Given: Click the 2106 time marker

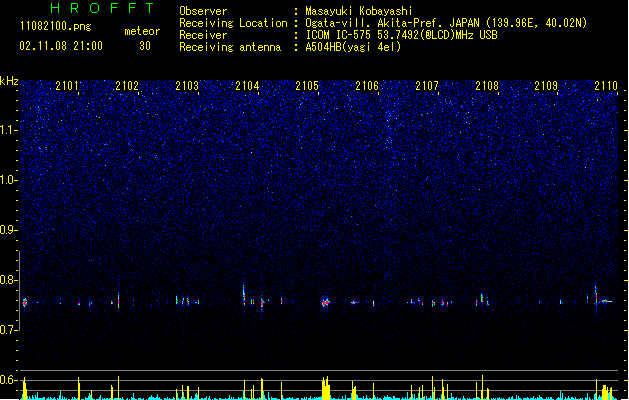Looking at the screenshot, I should coord(367,86).
